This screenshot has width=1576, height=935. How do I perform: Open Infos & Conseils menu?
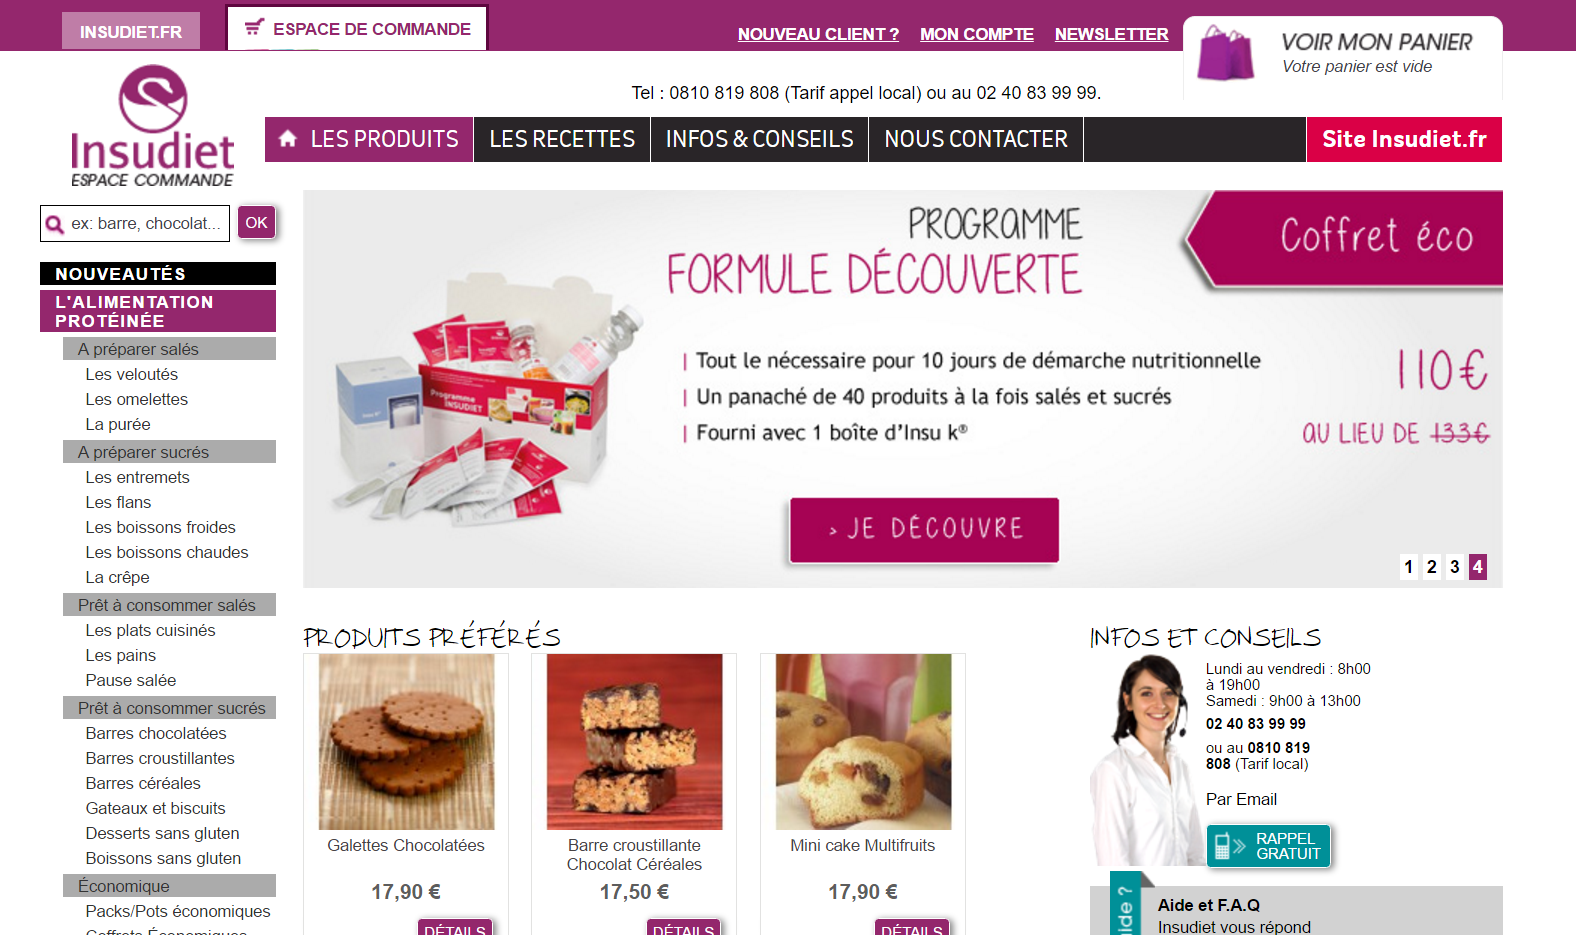[x=760, y=139]
